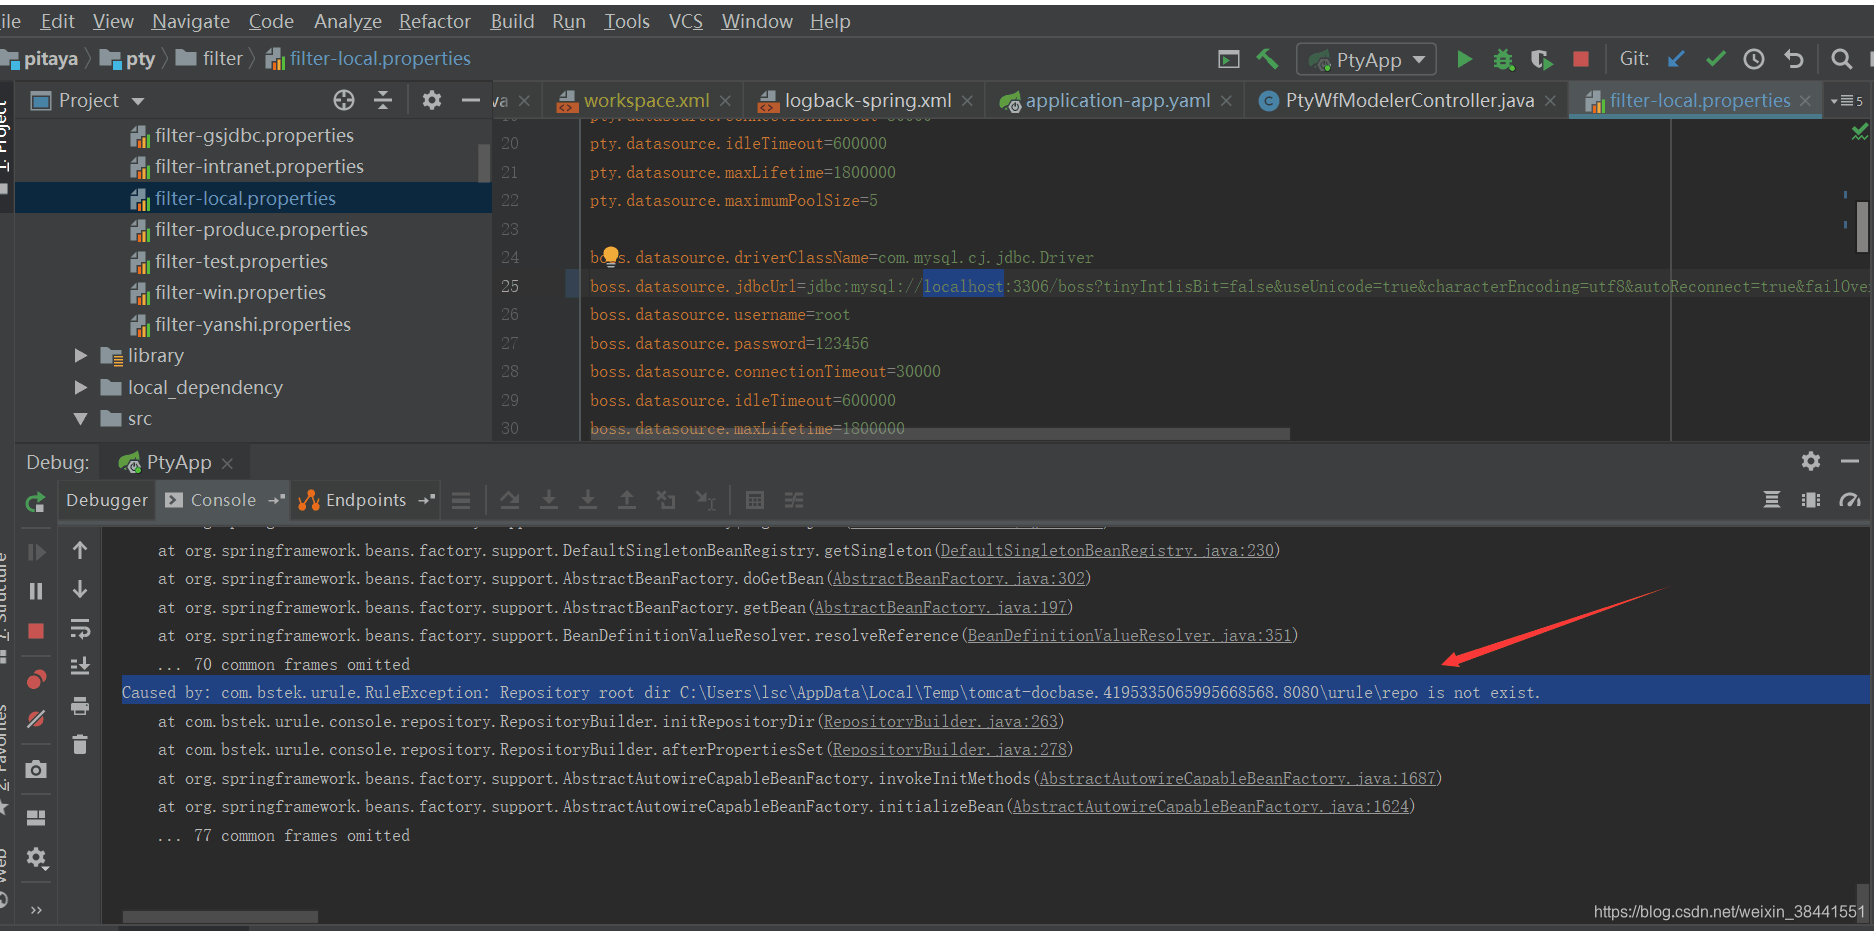Viewport: 1874px width, 931px height.
Task: Expand more tool windows chevron bottom-left
Action: [36, 910]
